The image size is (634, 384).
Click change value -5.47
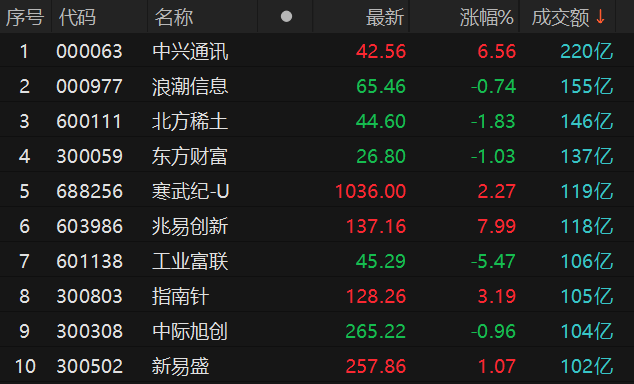pos(493,261)
